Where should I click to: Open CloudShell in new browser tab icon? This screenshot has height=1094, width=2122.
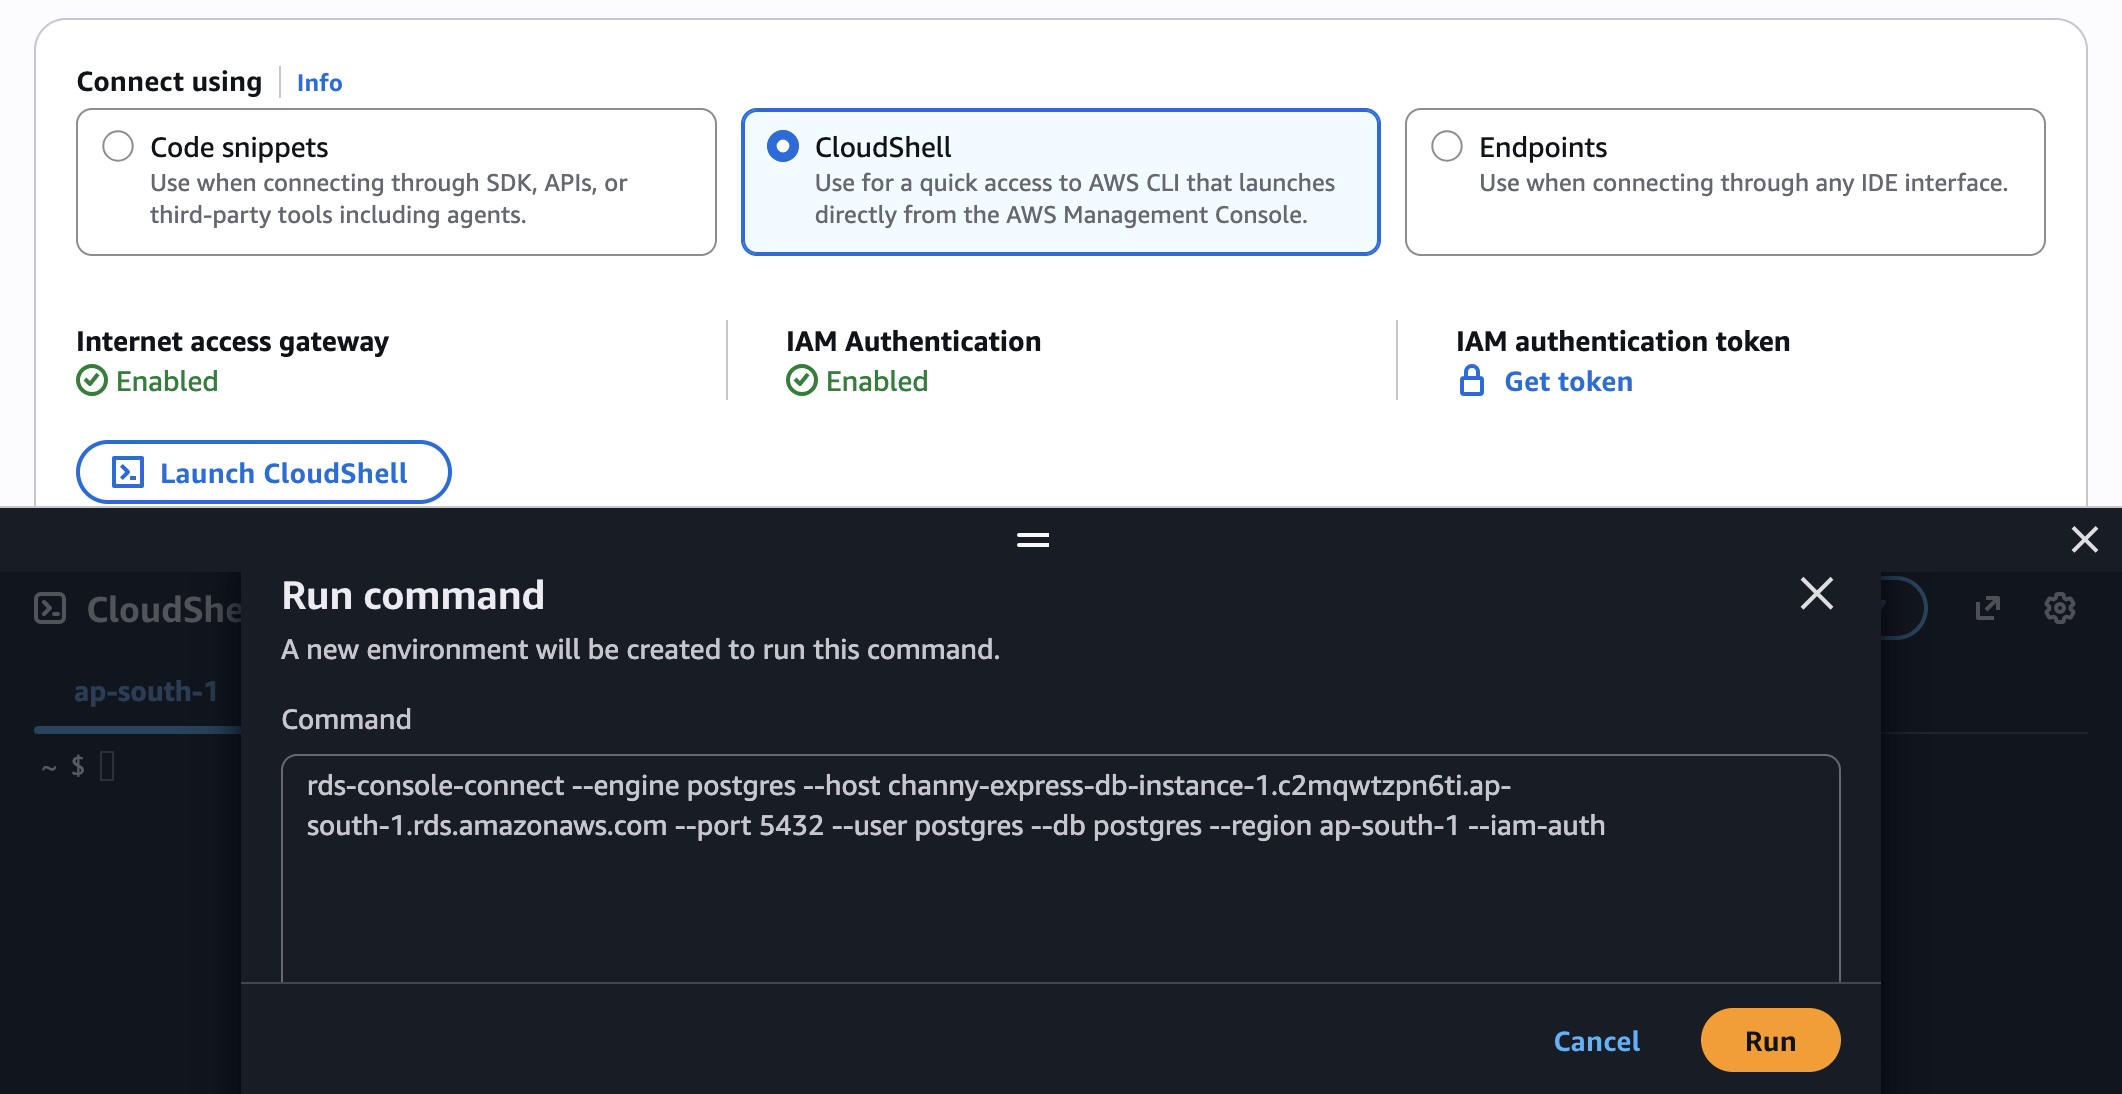click(1988, 608)
